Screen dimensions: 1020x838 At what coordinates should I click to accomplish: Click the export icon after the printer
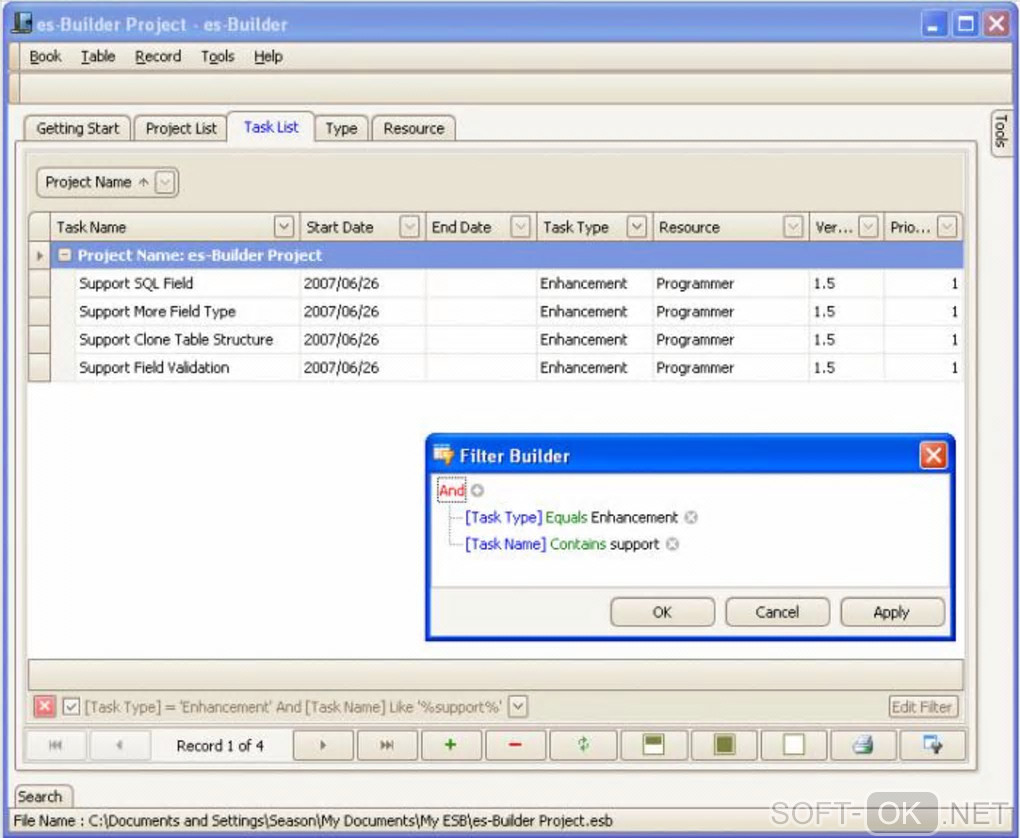coord(933,745)
